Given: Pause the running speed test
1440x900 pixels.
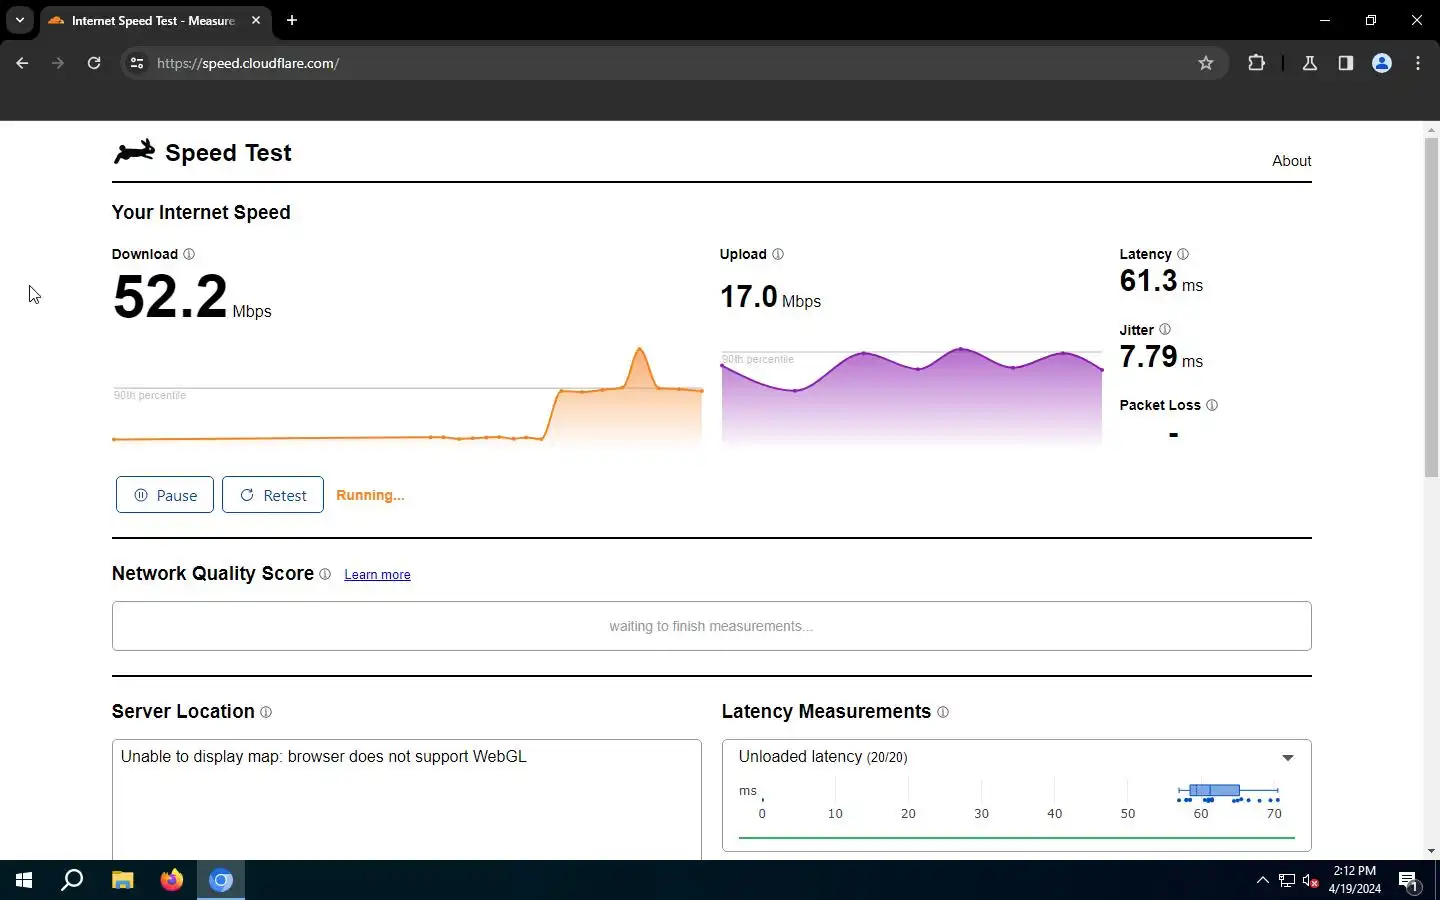Looking at the screenshot, I should (165, 495).
